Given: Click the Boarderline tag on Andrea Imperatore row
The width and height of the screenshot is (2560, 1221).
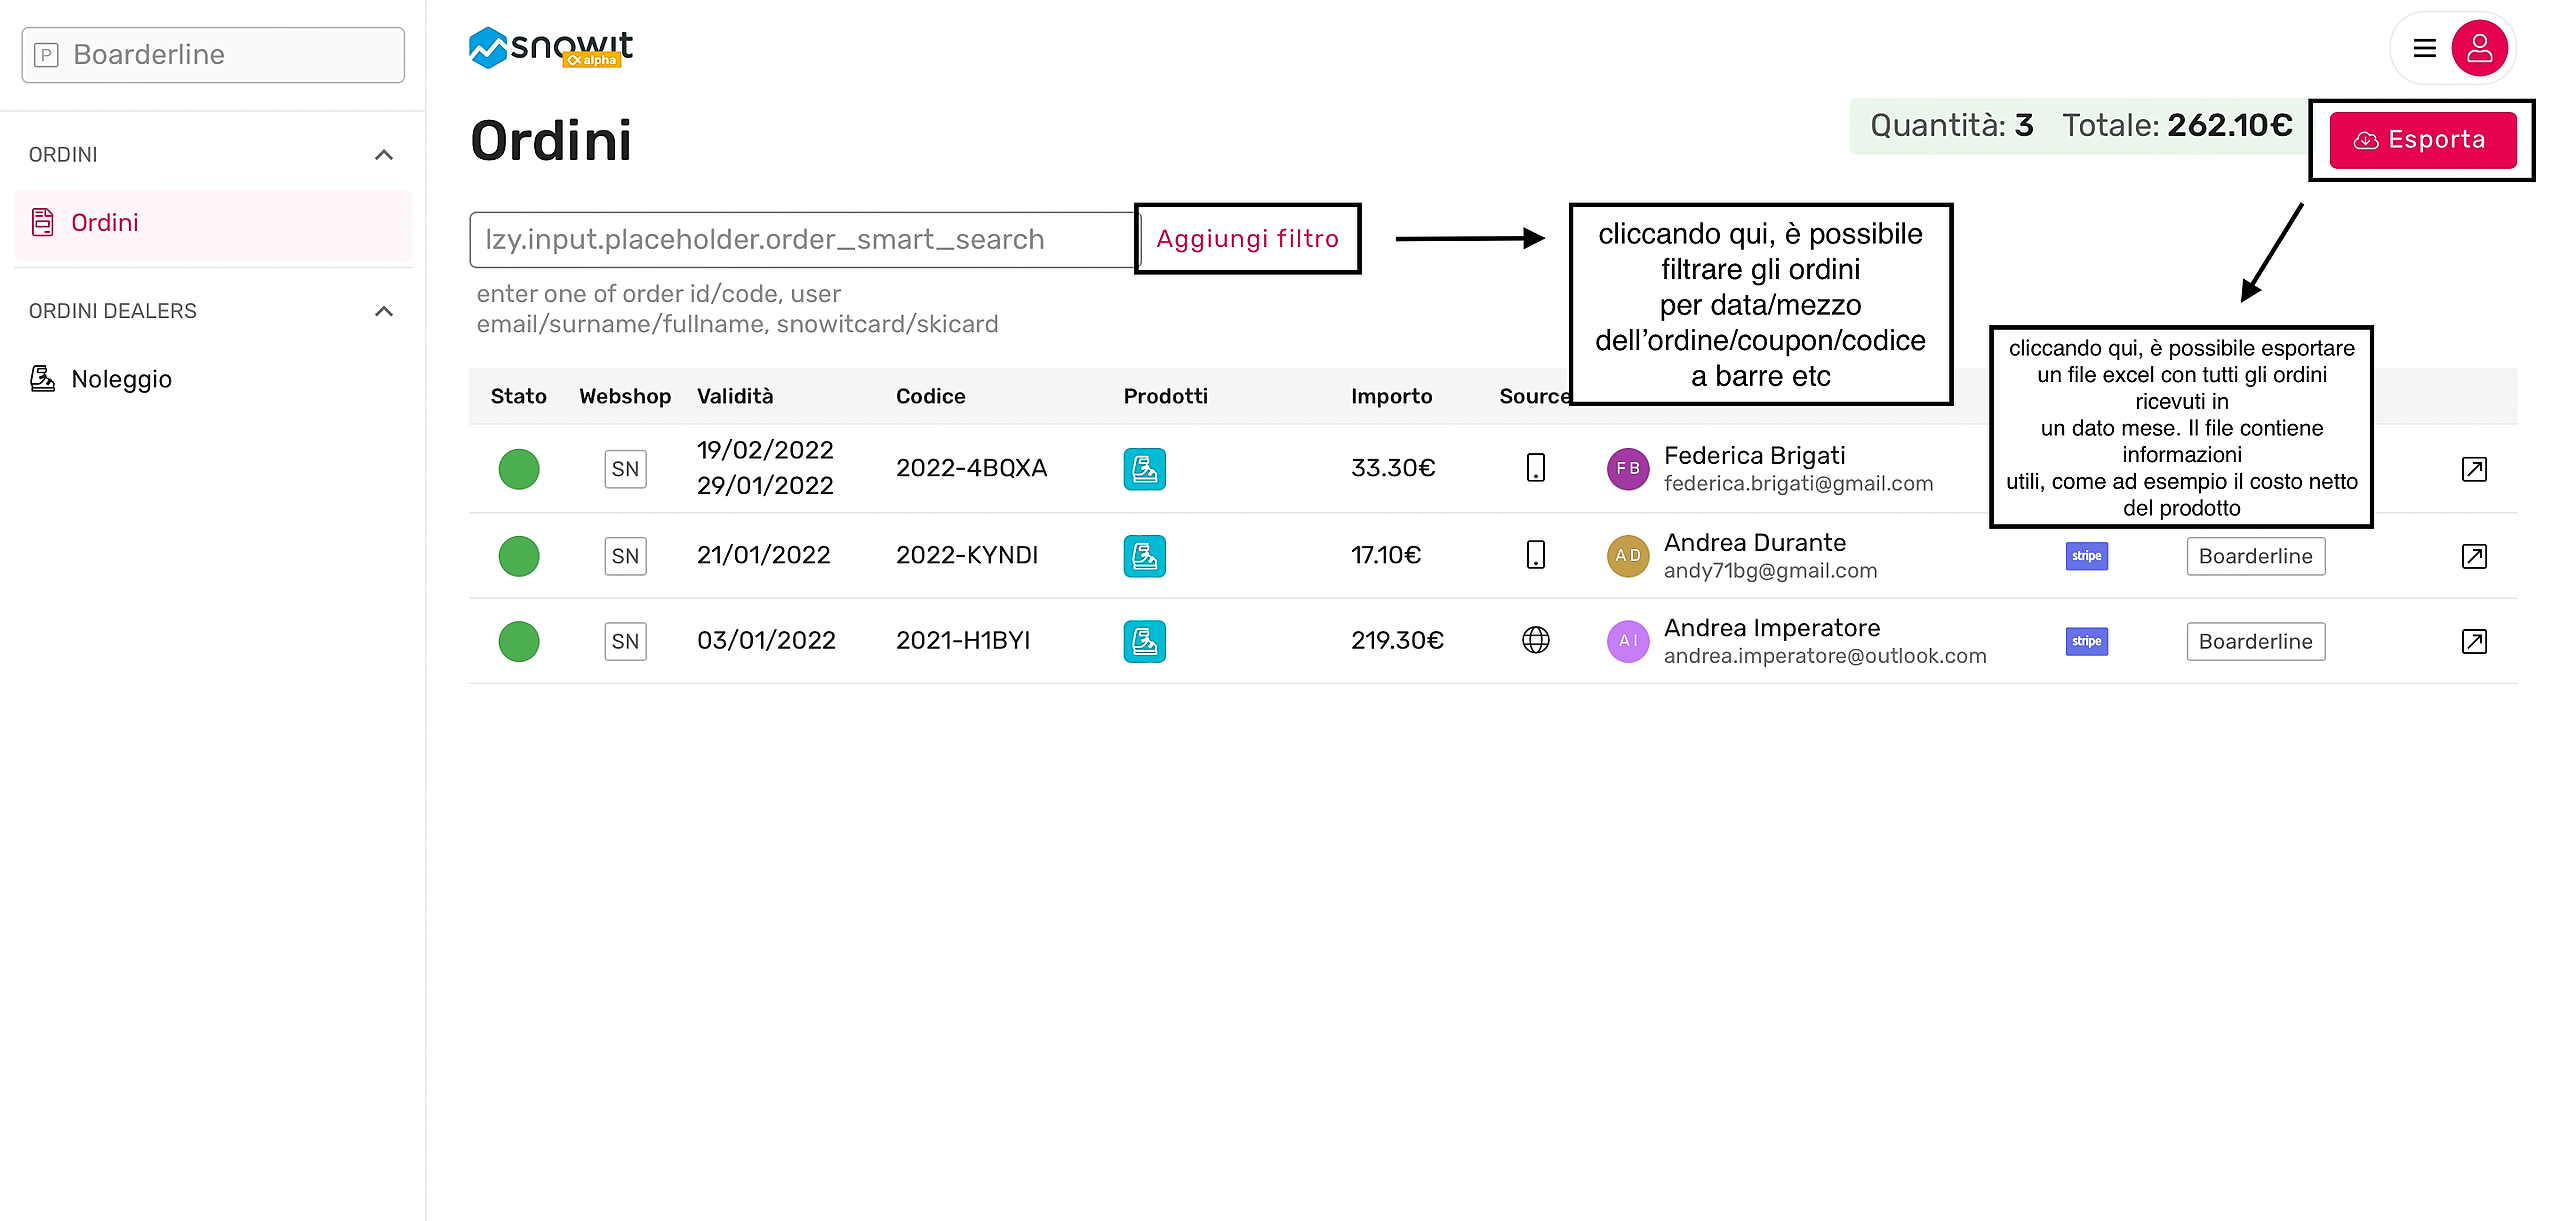Looking at the screenshot, I should [2255, 641].
